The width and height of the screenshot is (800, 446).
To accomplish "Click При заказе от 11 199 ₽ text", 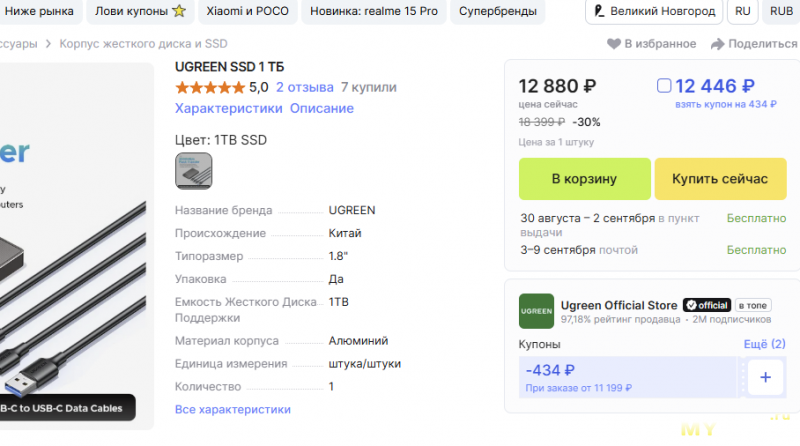I will click(579, 388).
